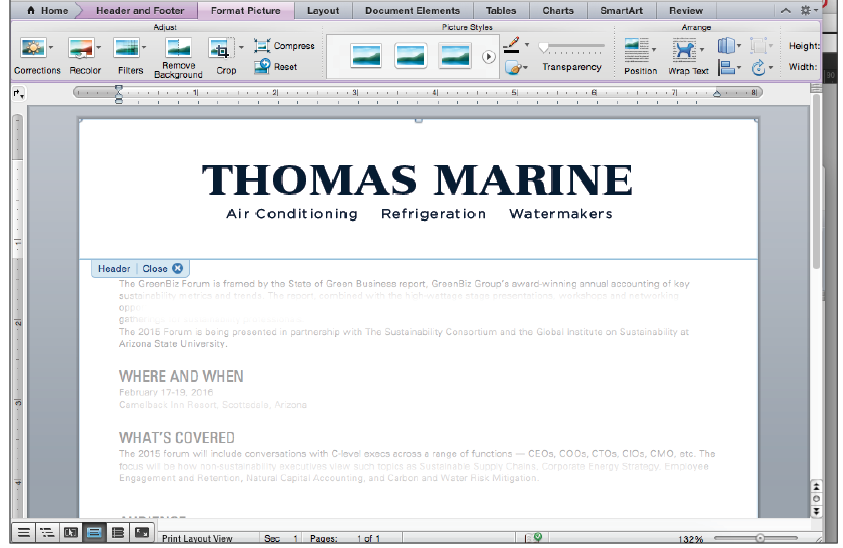Go to previous page with double-up arrow

pos(816,486)
